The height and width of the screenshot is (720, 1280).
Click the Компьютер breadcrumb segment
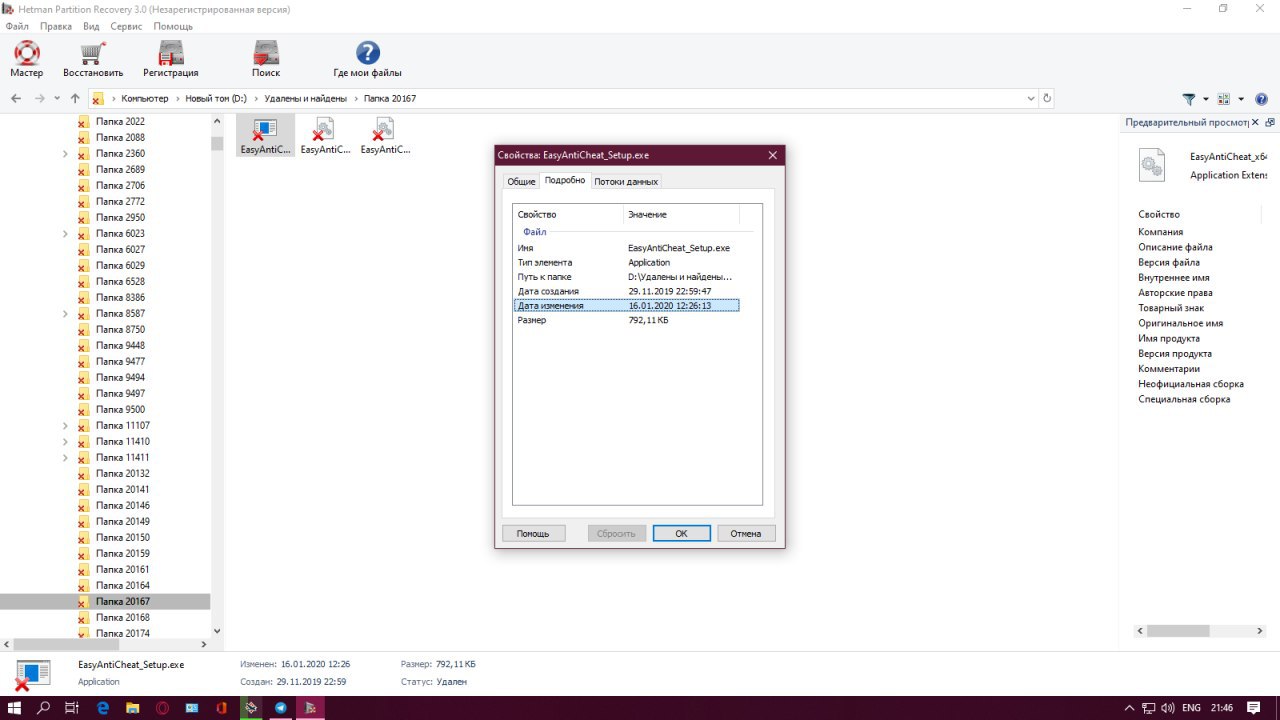click(145, 99)
